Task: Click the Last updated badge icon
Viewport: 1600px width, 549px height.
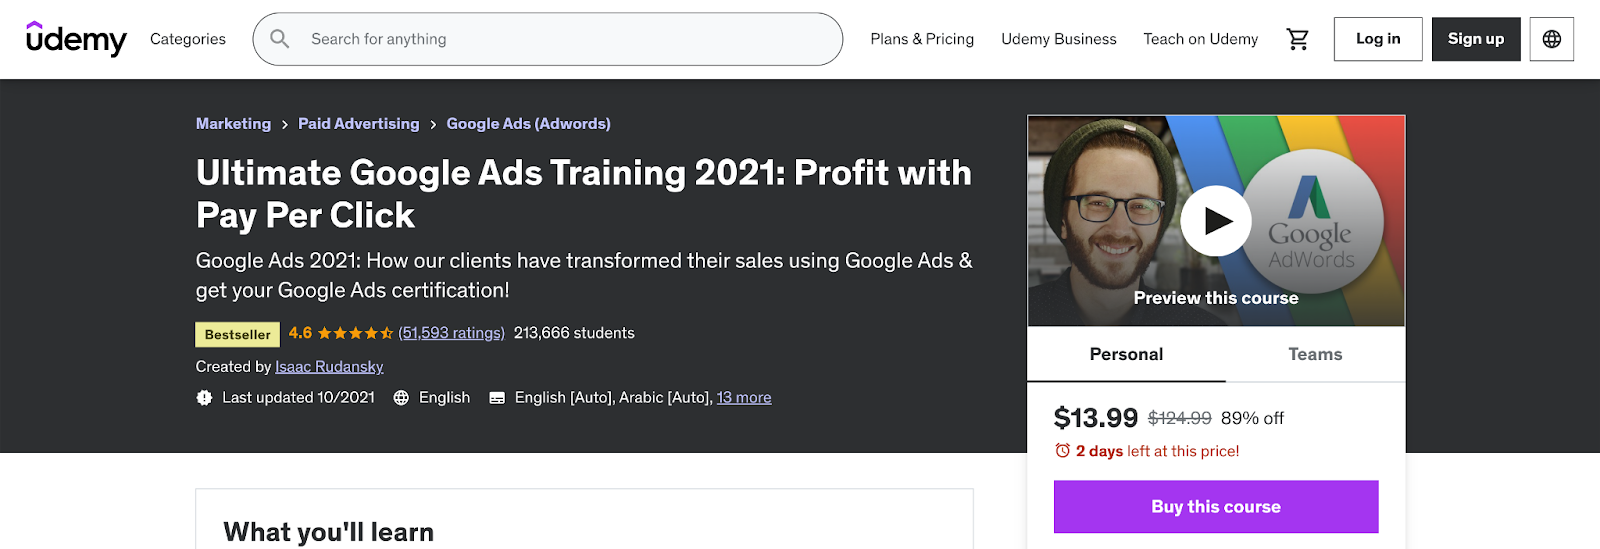Action: [204, 398]
